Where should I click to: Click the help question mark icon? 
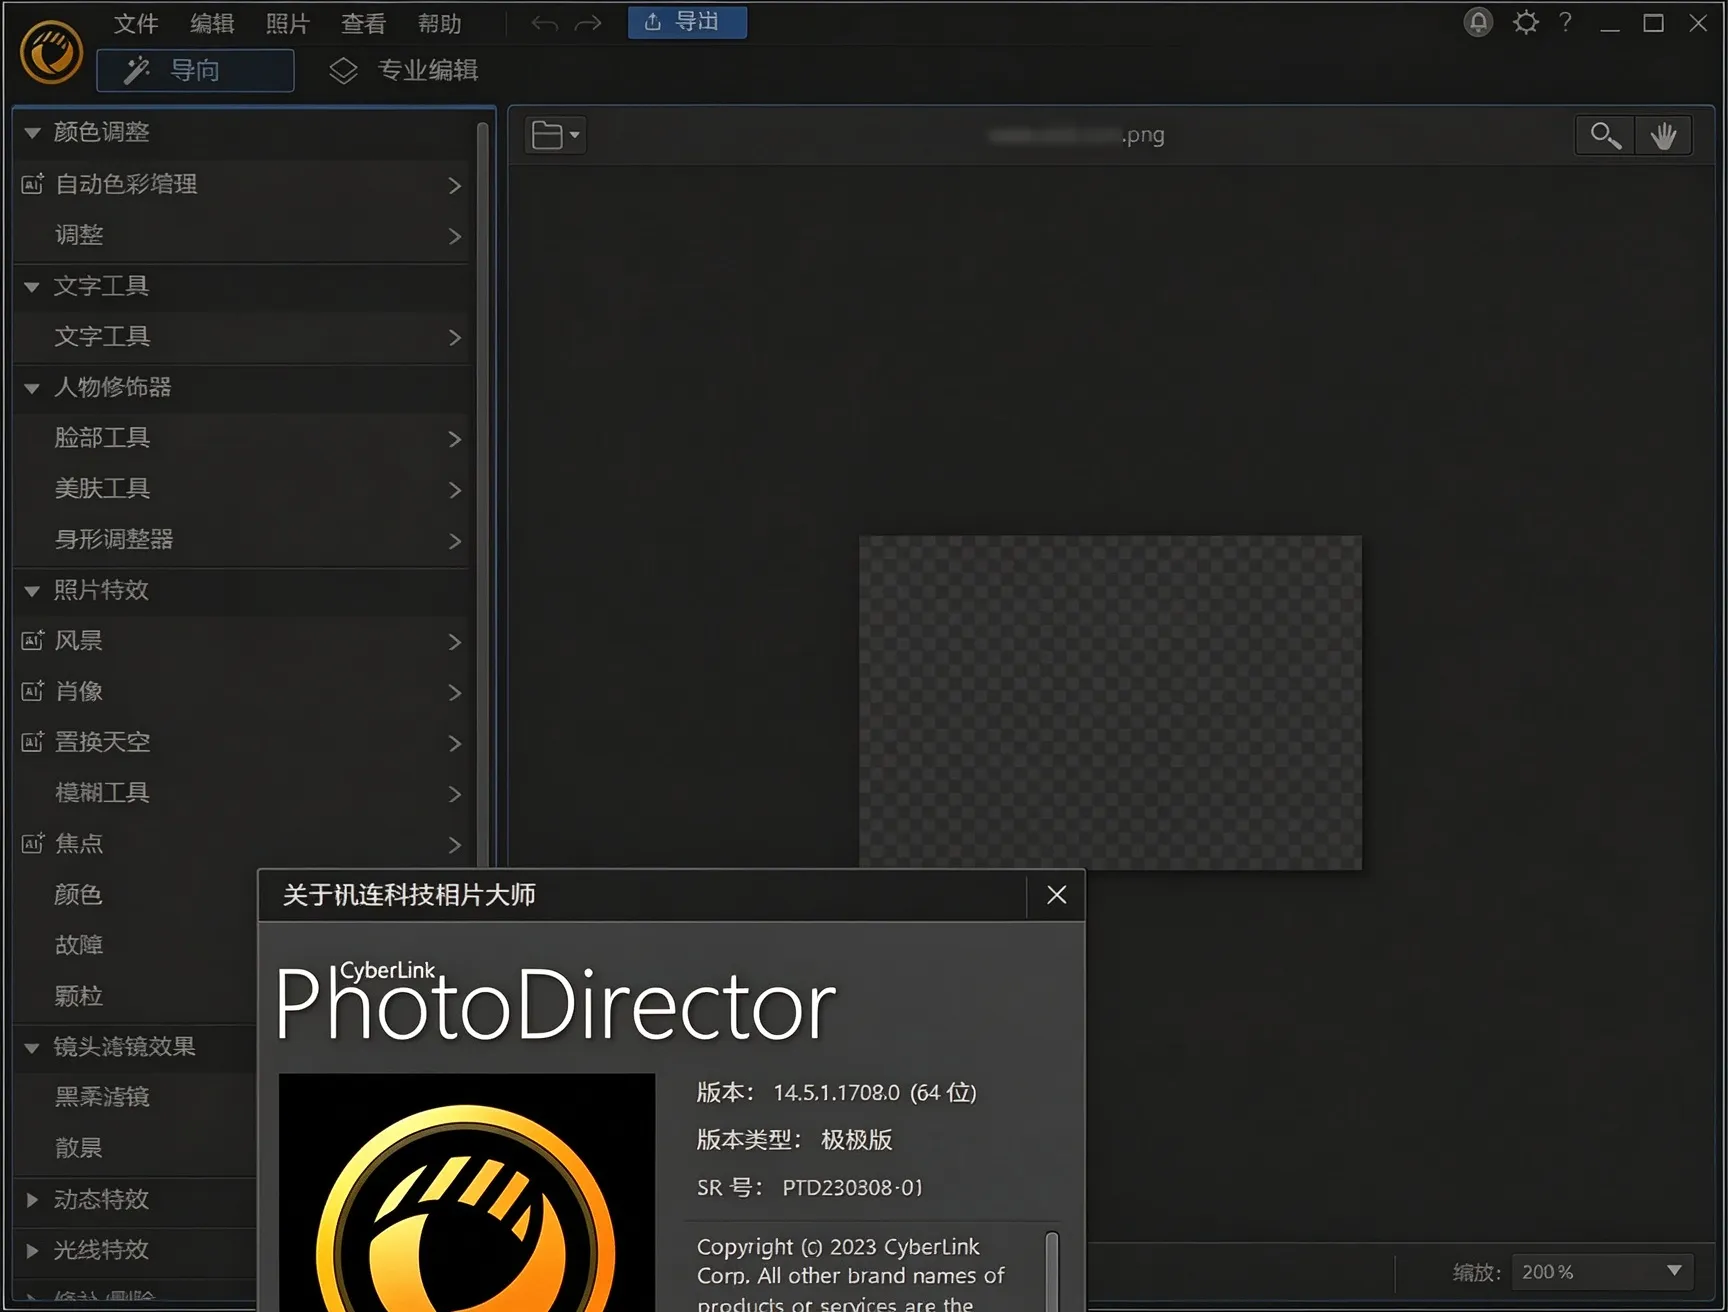pos(1565,22)
